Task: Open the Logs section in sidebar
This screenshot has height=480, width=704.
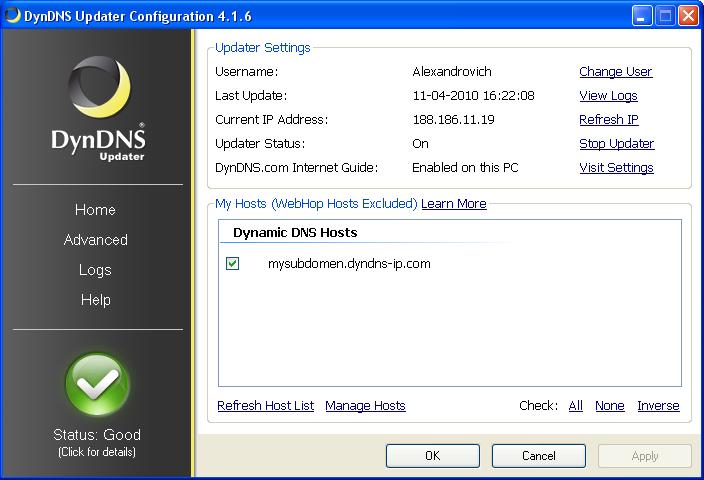Action: tap(95, 270)
